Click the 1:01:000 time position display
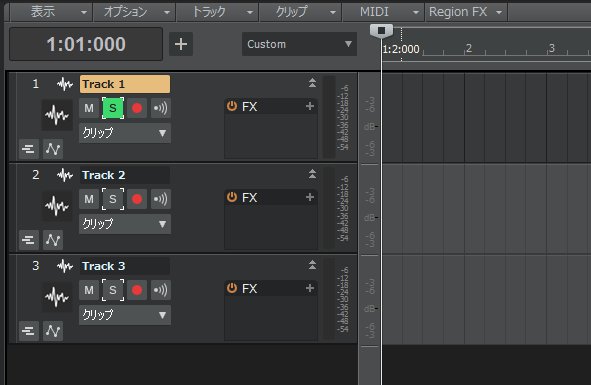 (x=86, y=44)
